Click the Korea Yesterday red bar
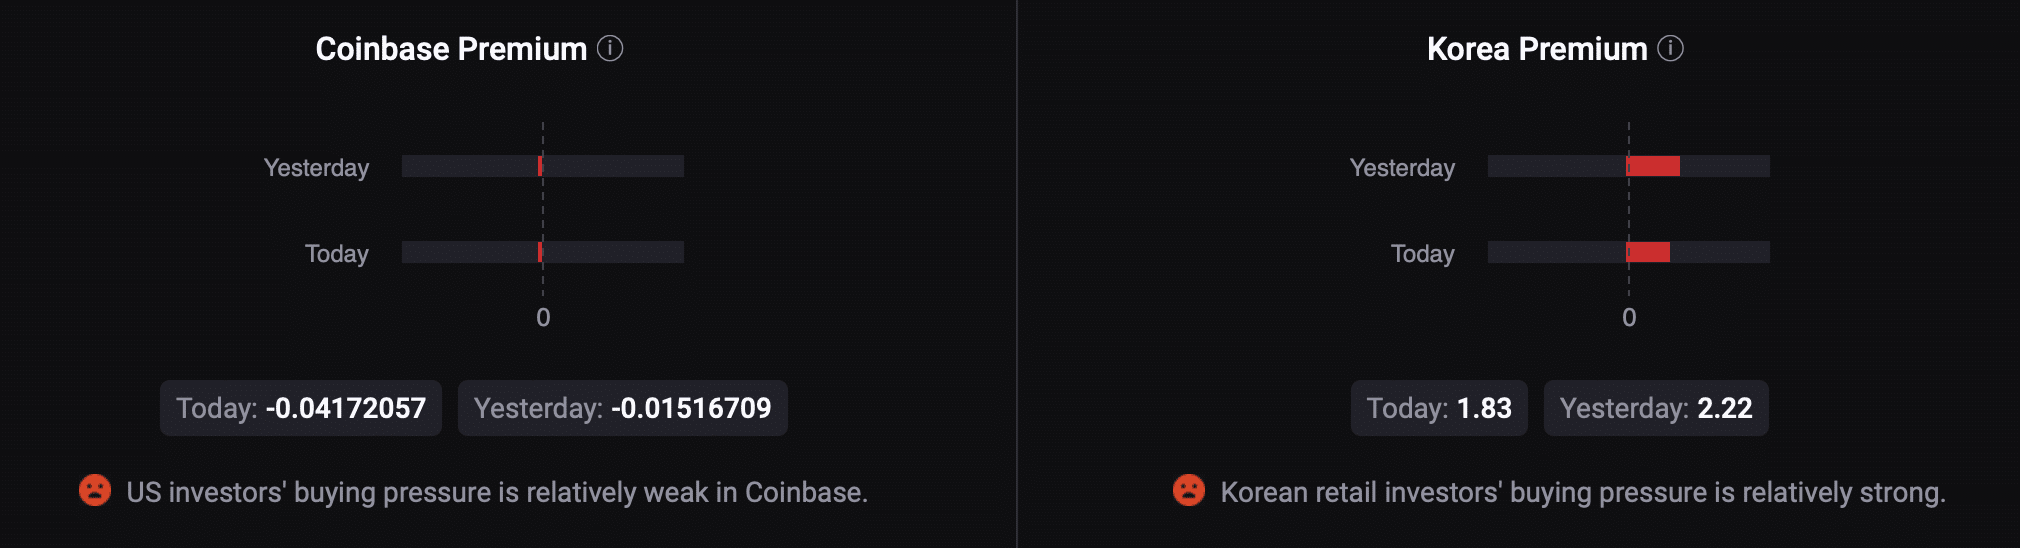This screenshot has width=2020, height=548. pos(1653,166)
